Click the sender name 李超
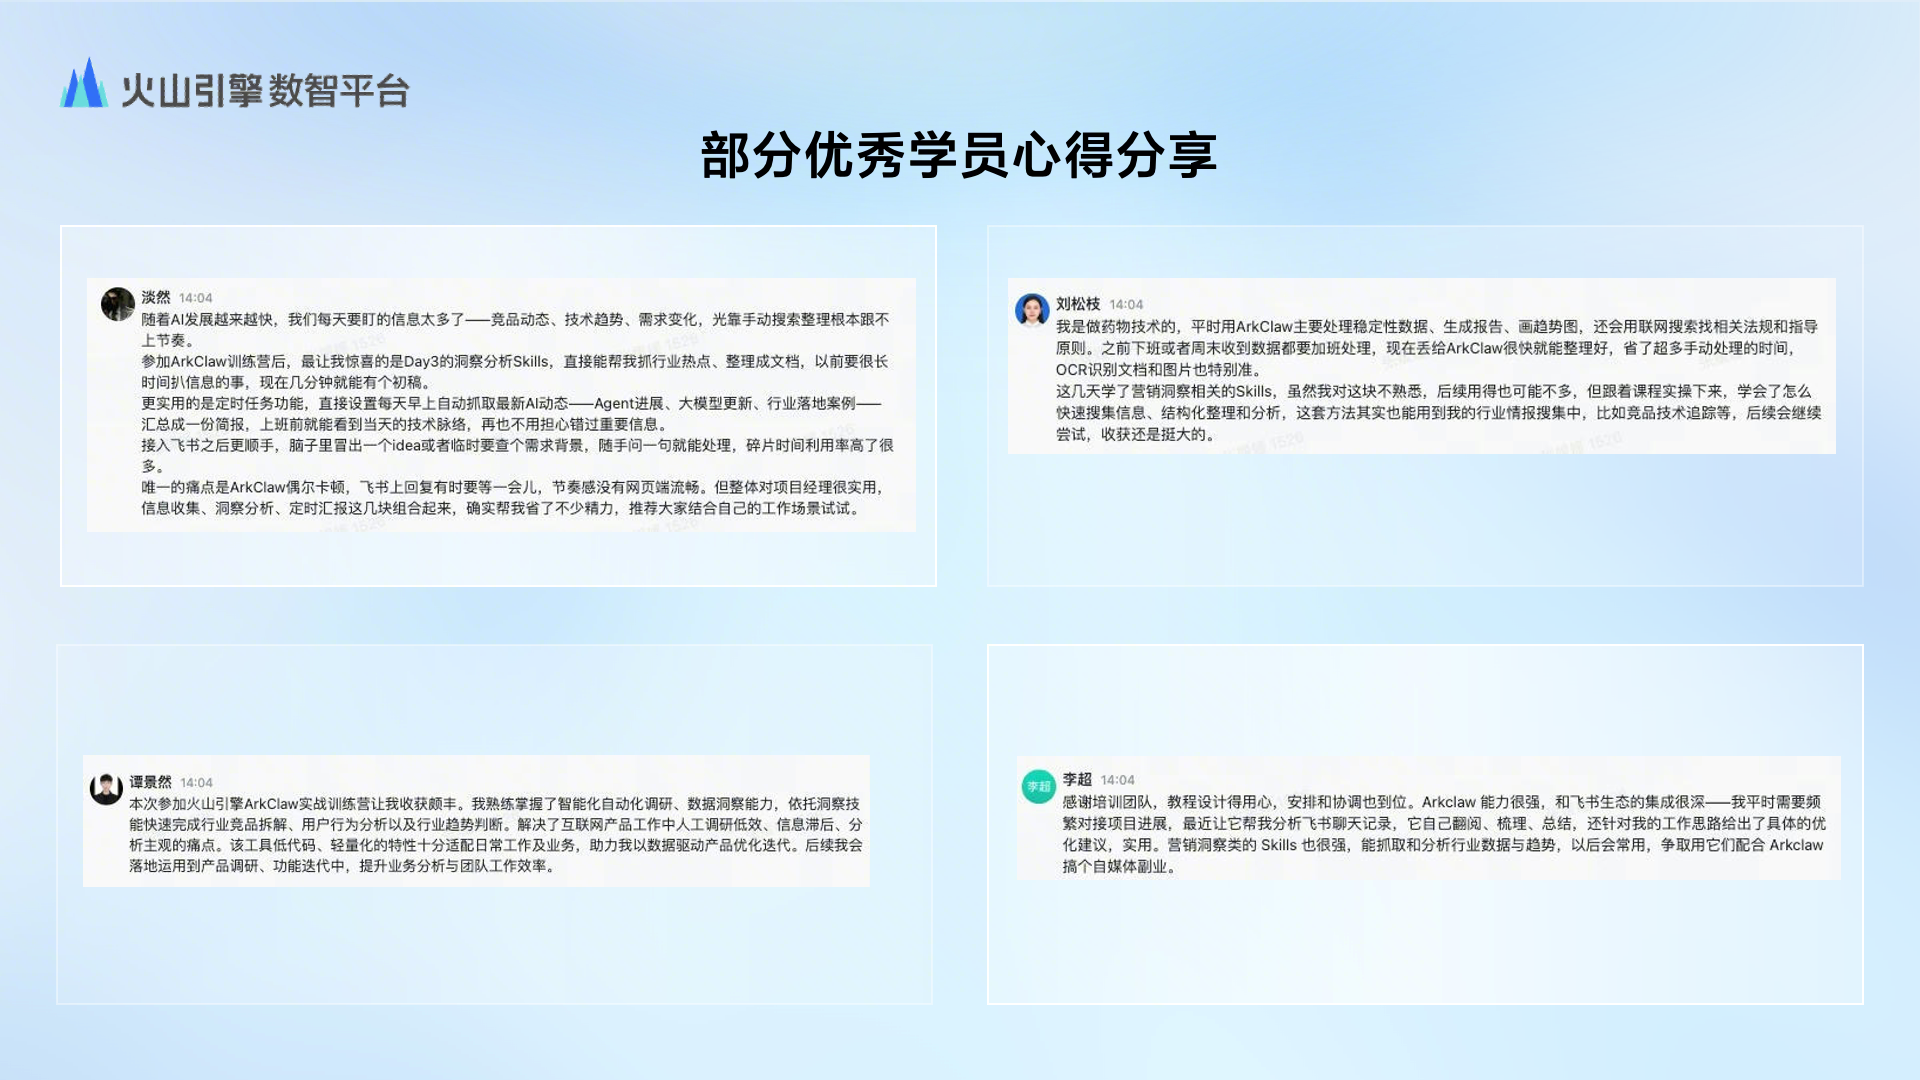The image size is (1920, 1080). tap(1077, 779)
